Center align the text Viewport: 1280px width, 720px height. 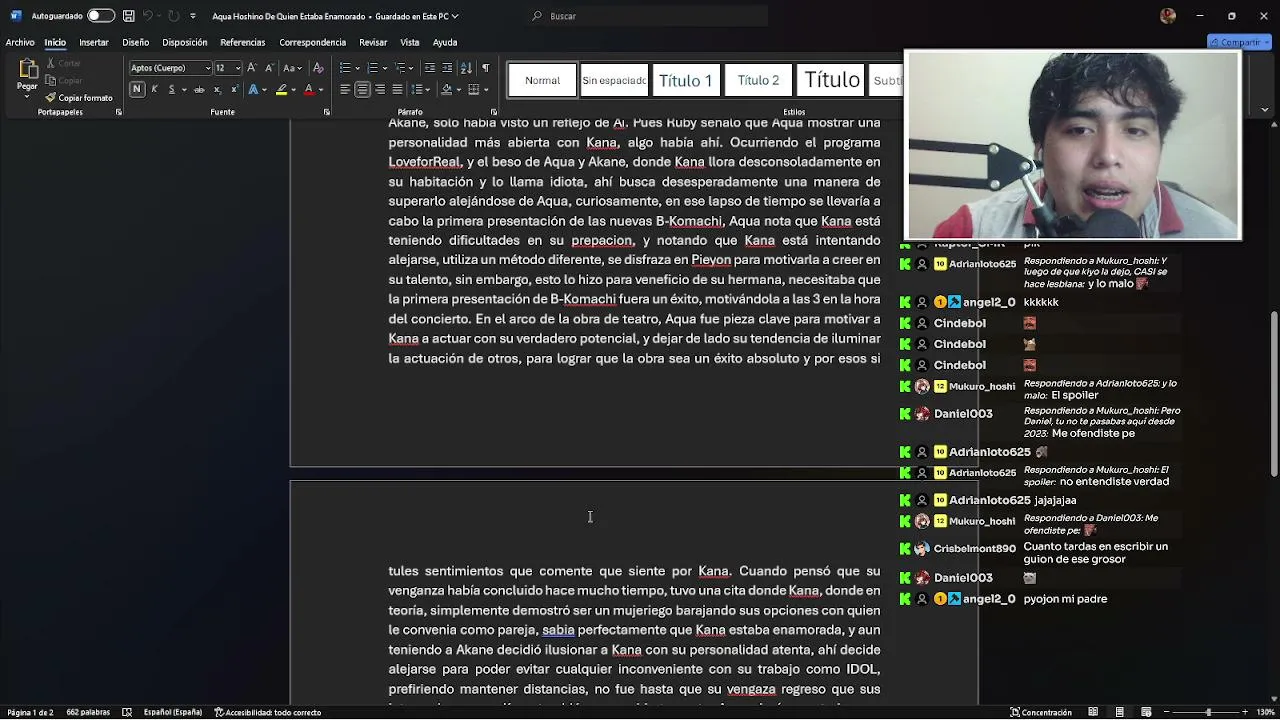tap(362, 90)
